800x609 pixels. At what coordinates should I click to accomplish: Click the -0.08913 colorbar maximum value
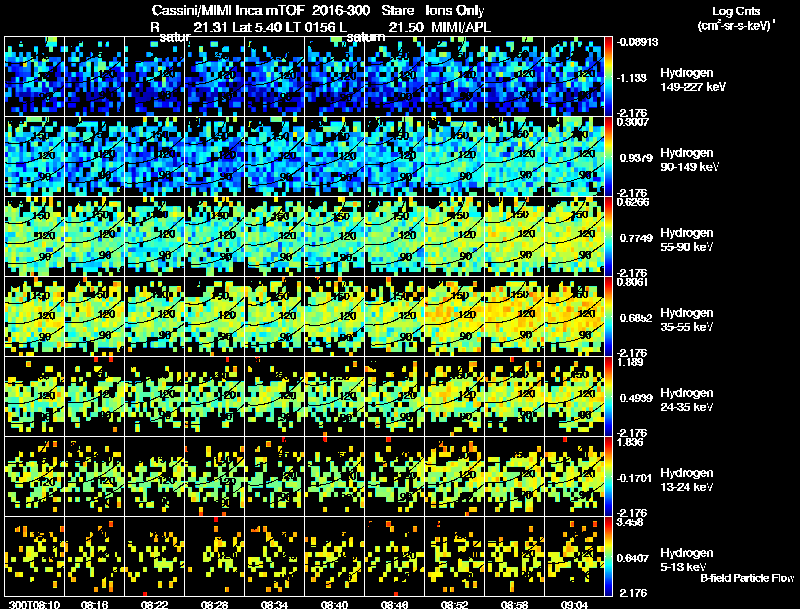click(637, 42)
